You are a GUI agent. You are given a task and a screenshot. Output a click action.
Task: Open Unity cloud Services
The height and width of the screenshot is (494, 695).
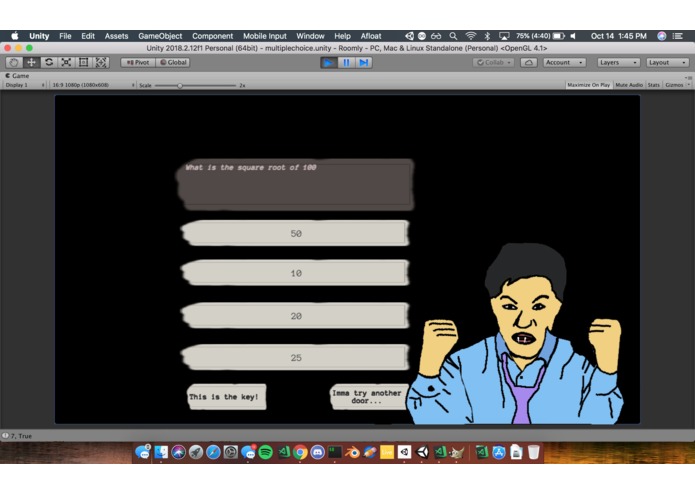coord(528,62)
